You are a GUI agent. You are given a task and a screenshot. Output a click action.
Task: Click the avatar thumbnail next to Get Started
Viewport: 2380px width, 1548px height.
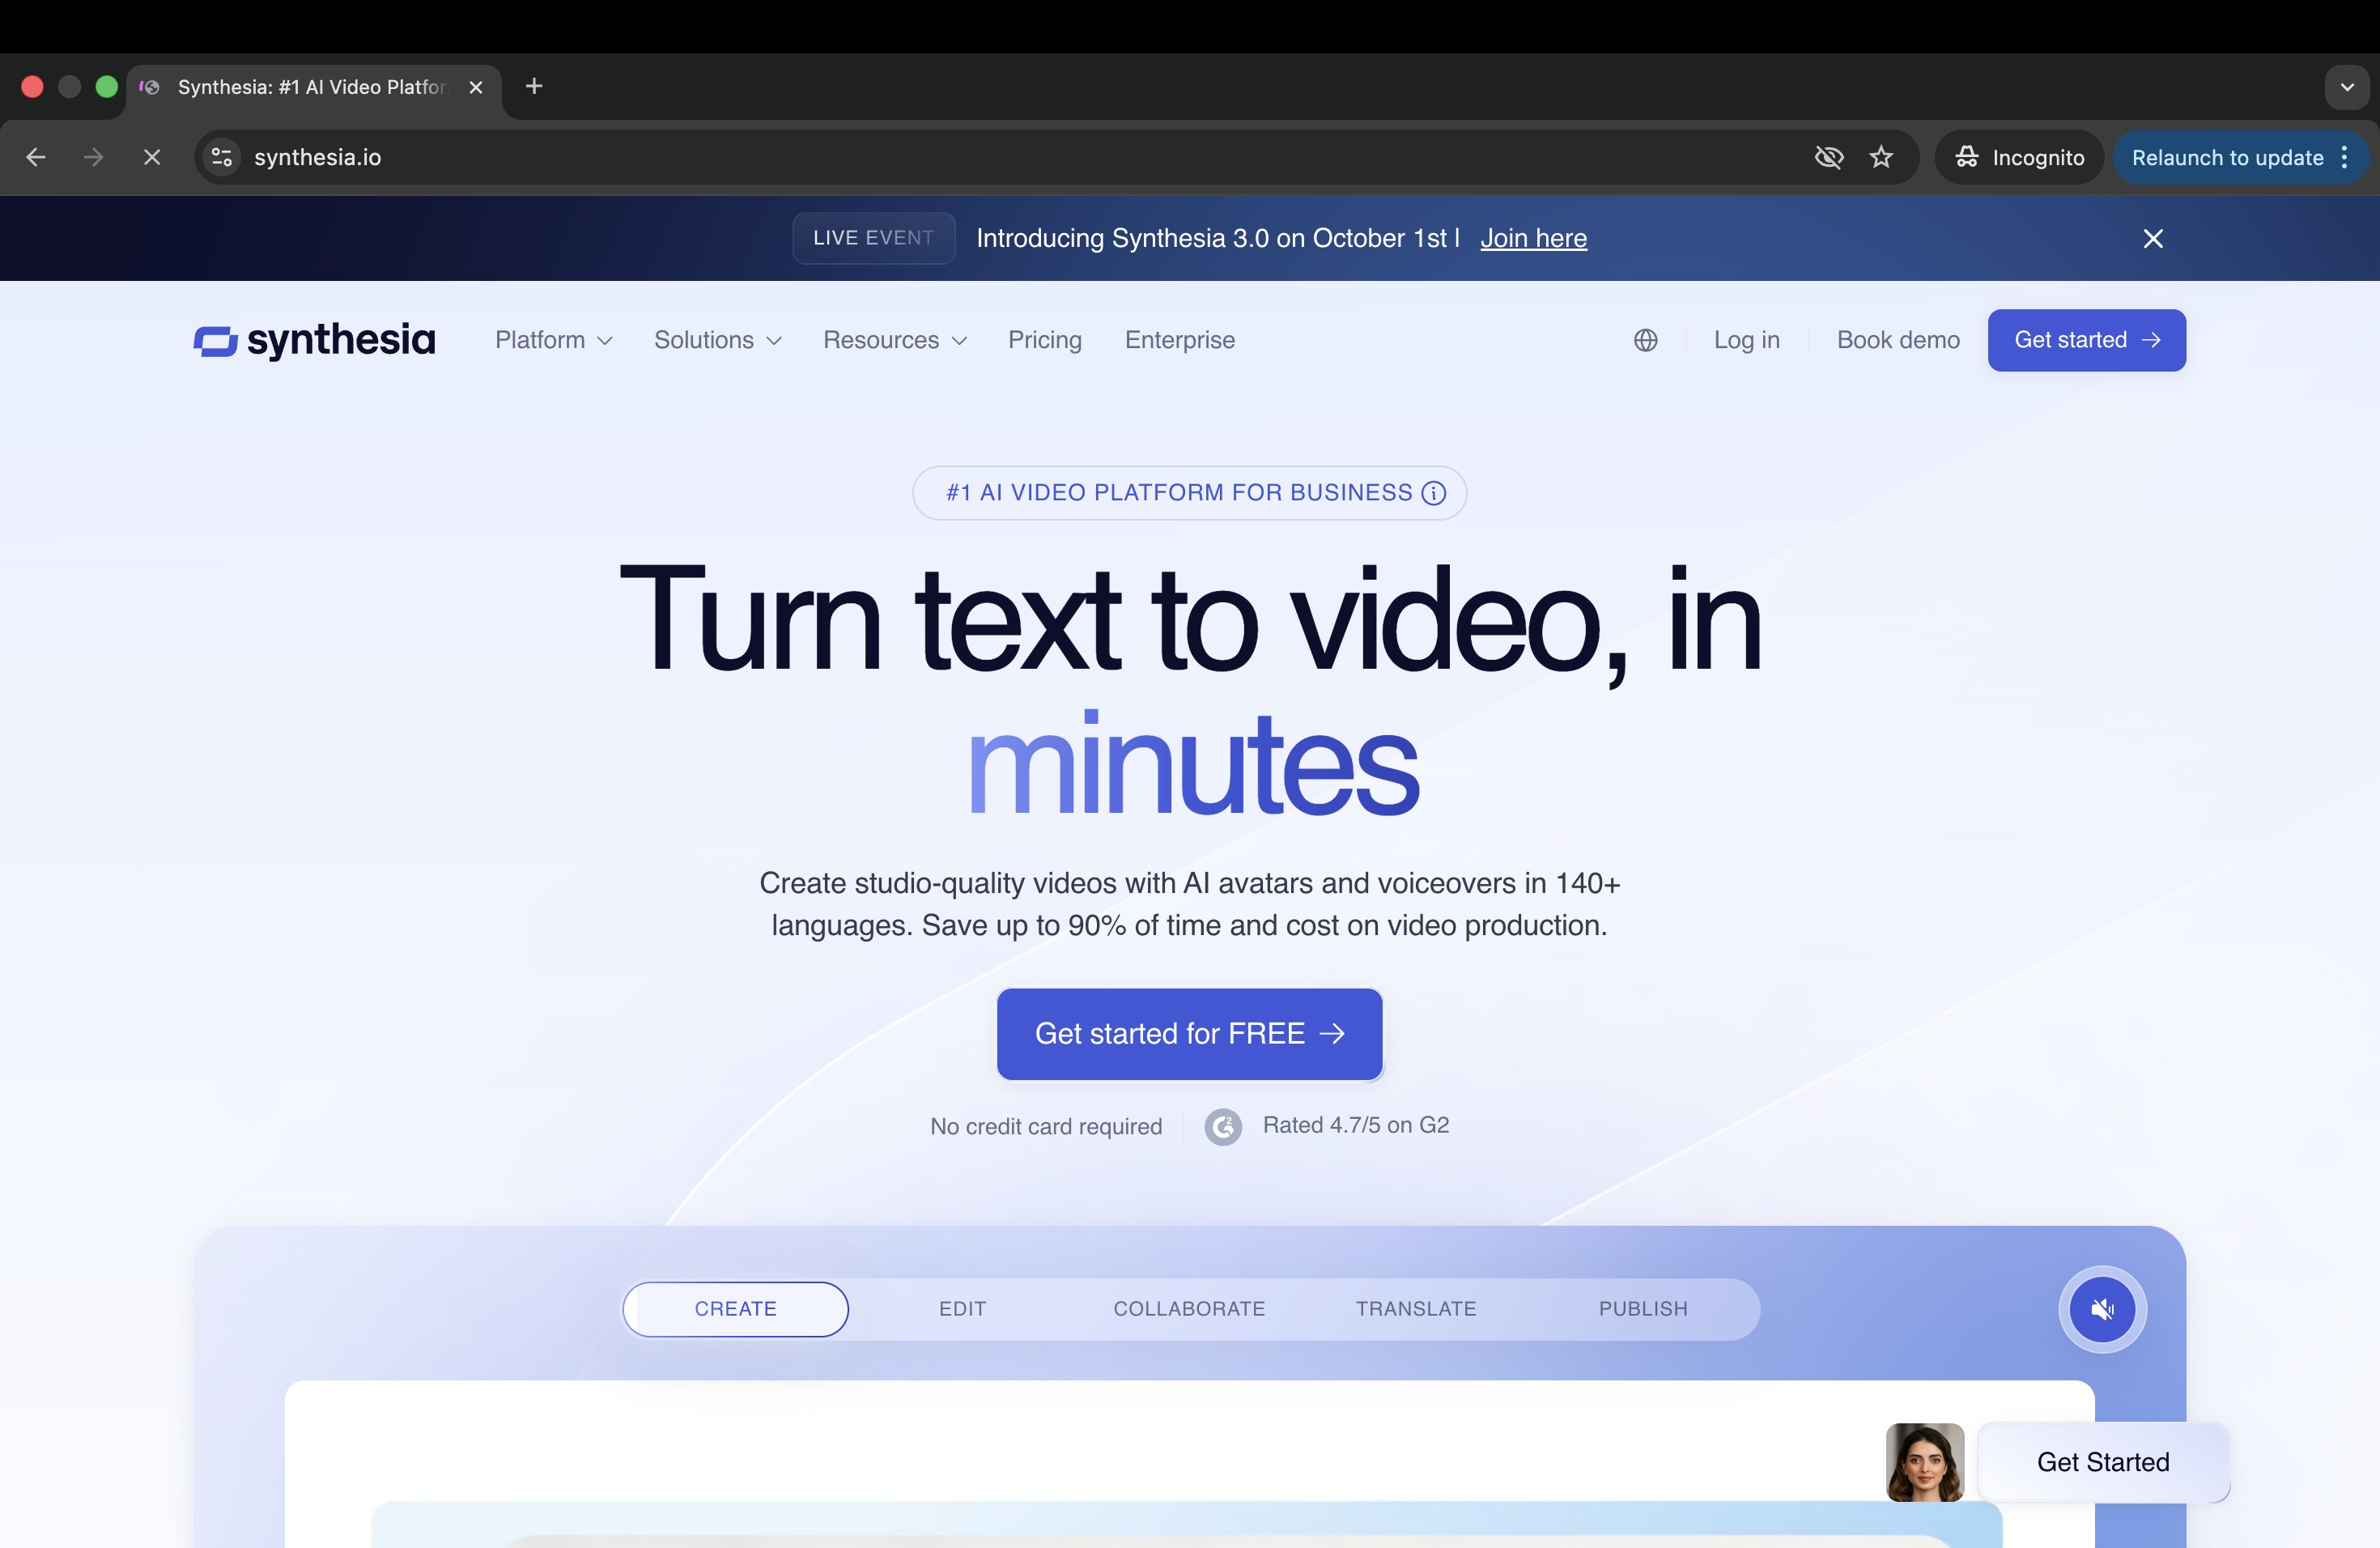click(1924, 1461)
